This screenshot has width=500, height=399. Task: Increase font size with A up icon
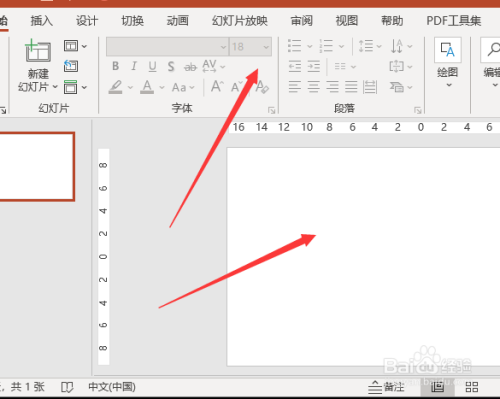(217, 86)
